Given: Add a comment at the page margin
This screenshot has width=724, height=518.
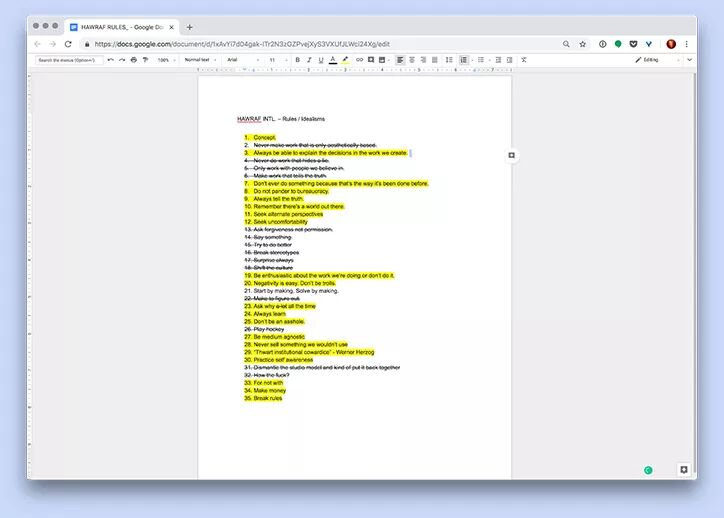Looking at the screenshot, I should [512, 156].
